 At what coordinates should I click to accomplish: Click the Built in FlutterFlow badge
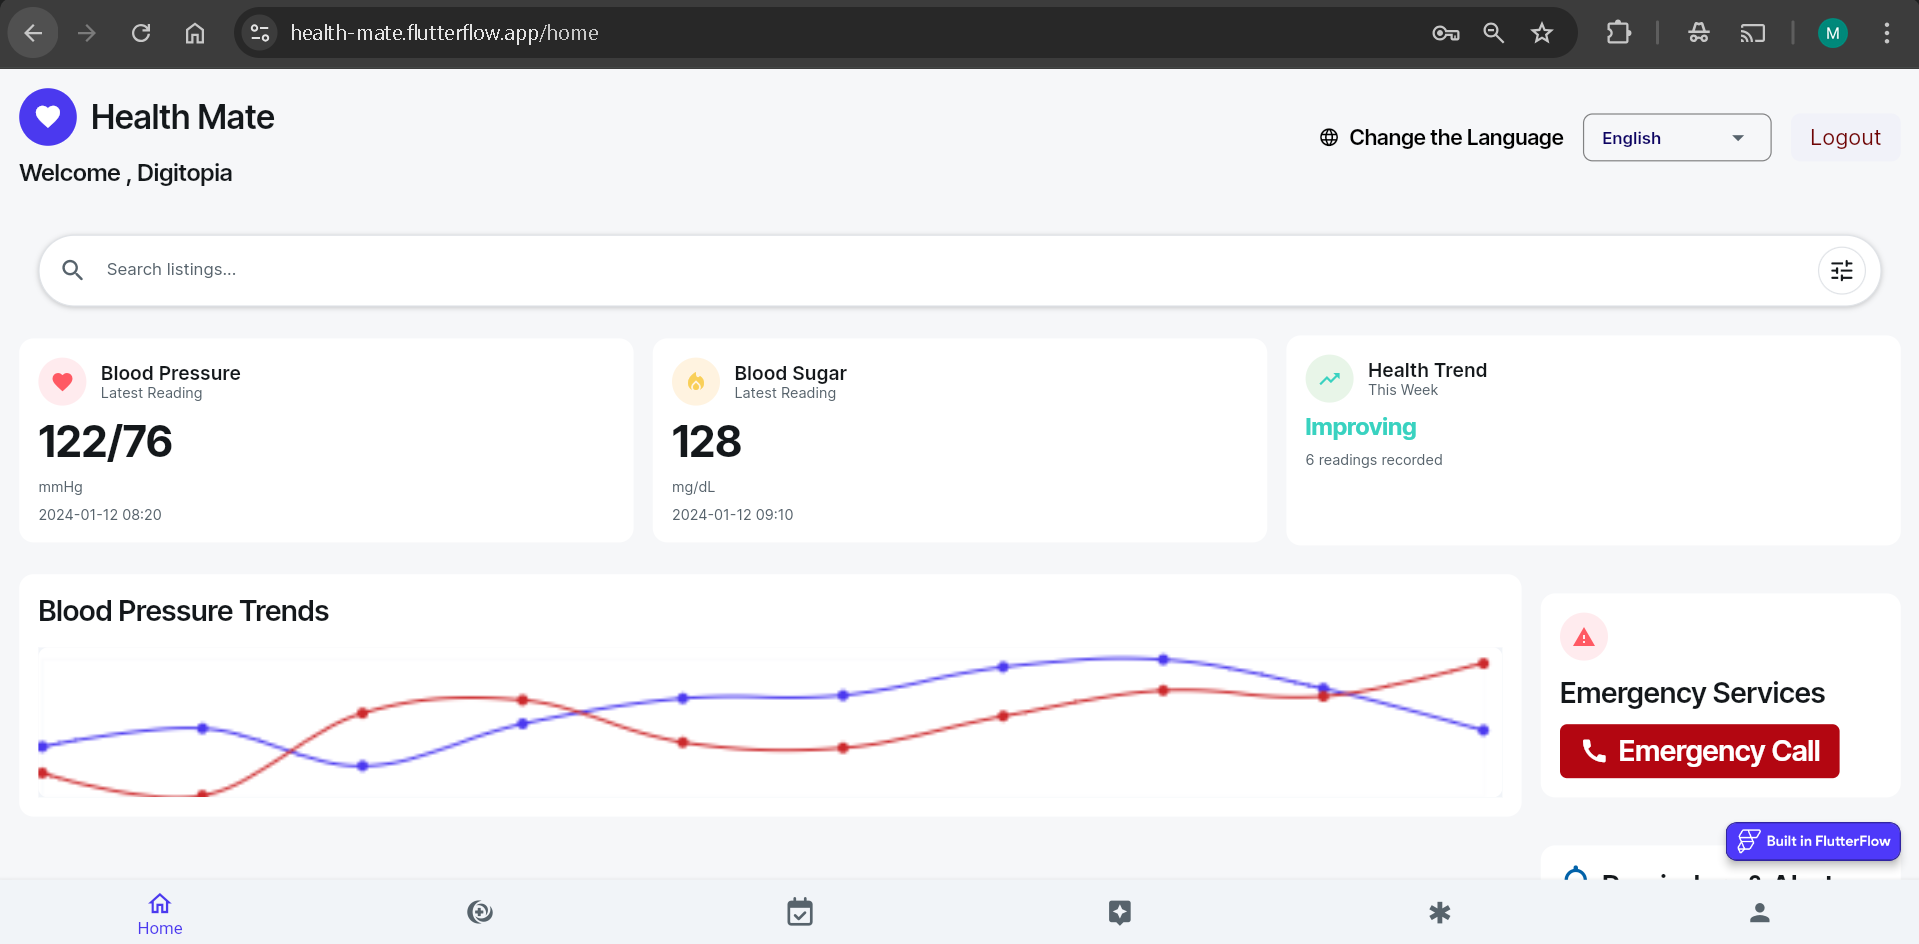click(1812, 841)
